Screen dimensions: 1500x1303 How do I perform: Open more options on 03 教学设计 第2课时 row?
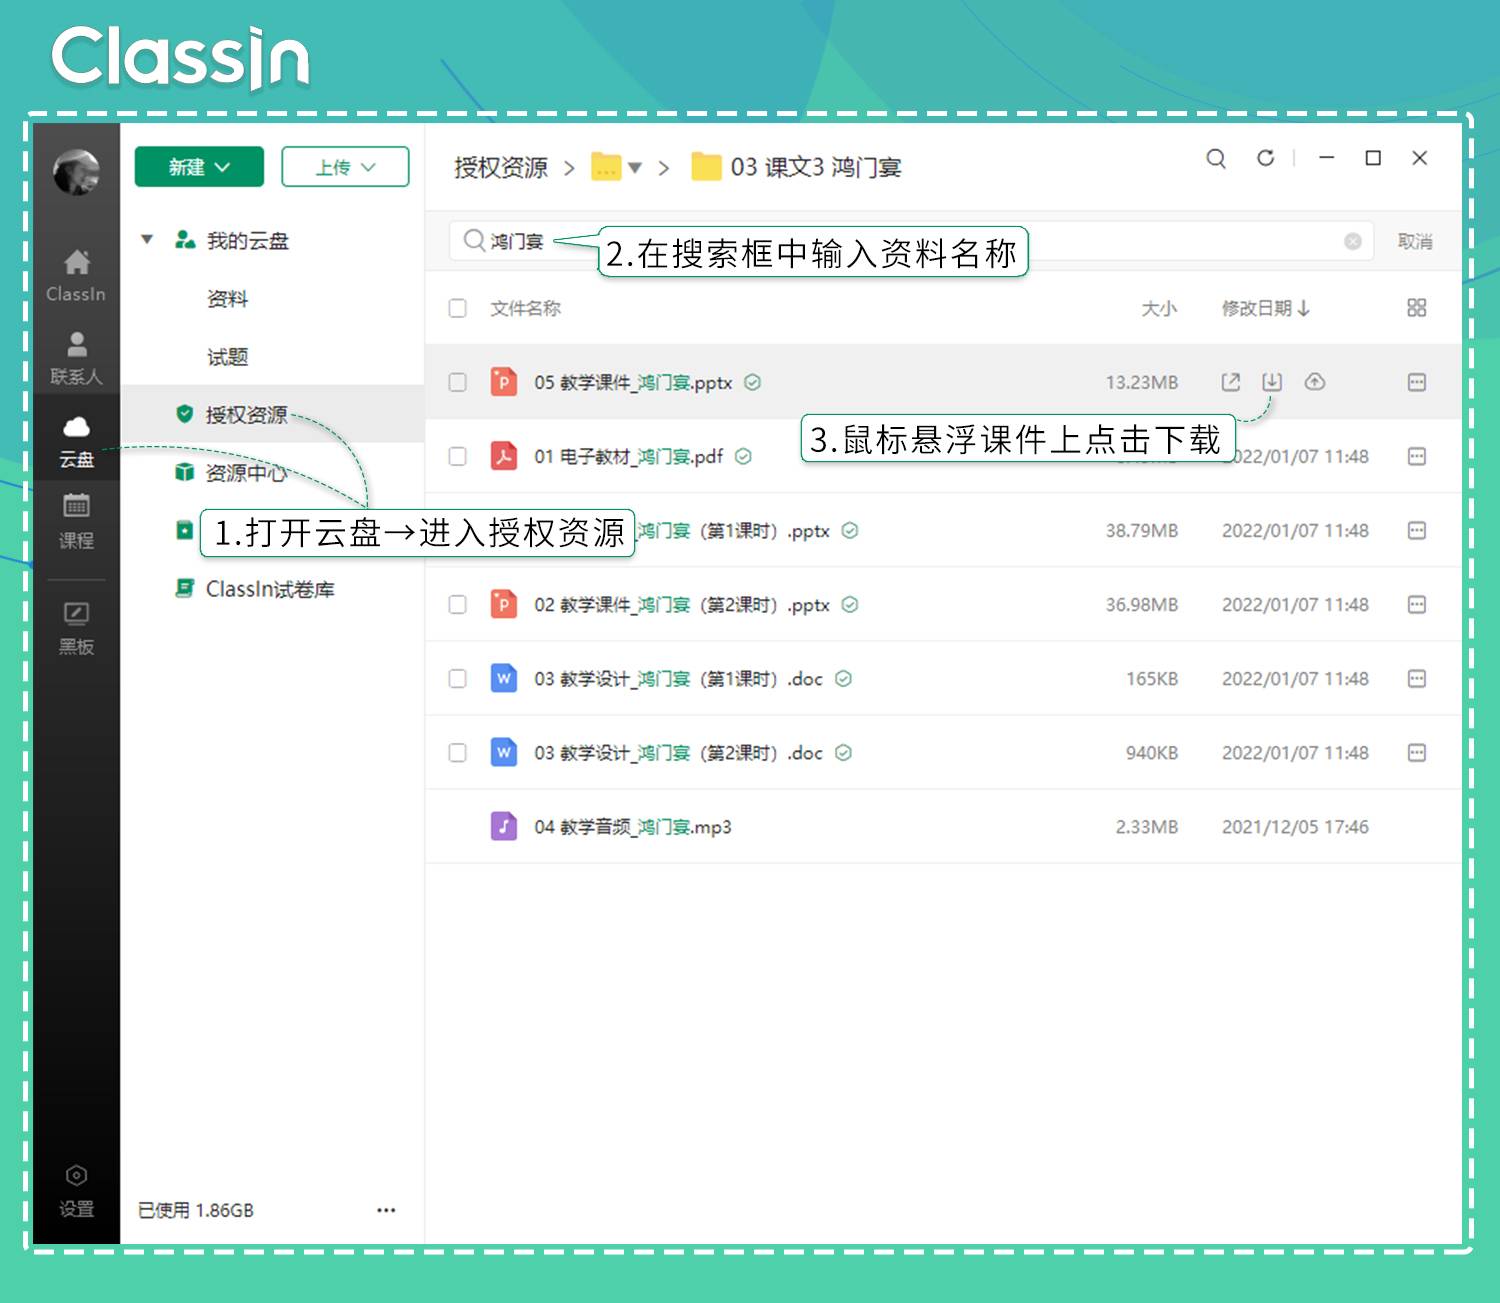[1417, 752]
